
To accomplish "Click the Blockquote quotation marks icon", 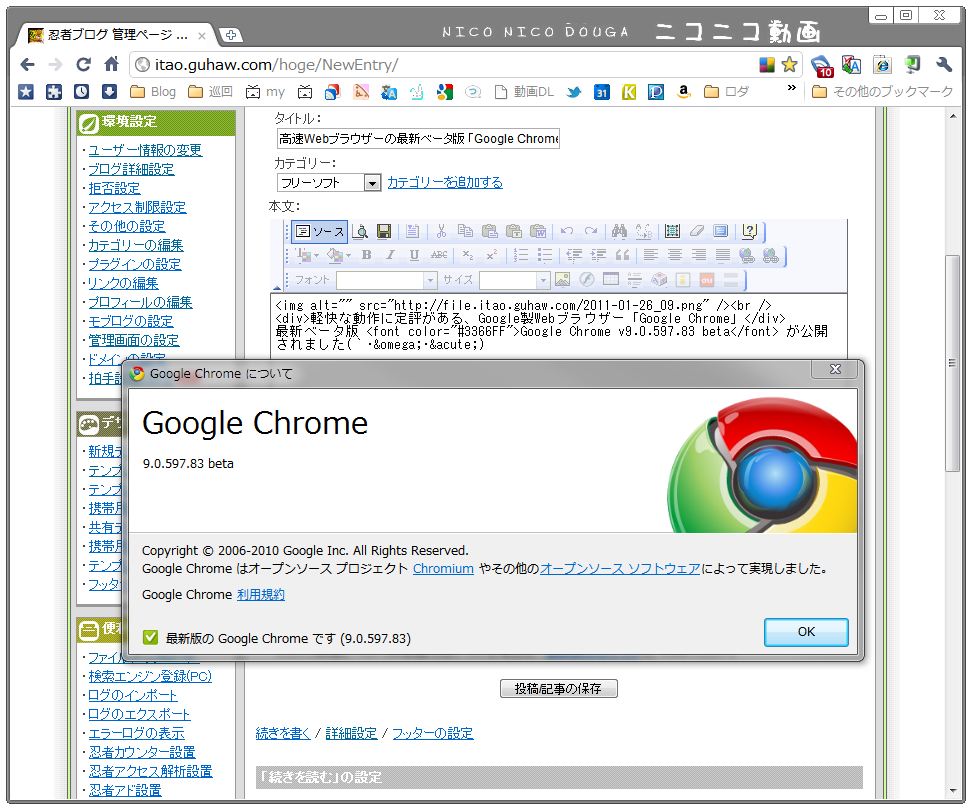I will [x=622, y=255].
